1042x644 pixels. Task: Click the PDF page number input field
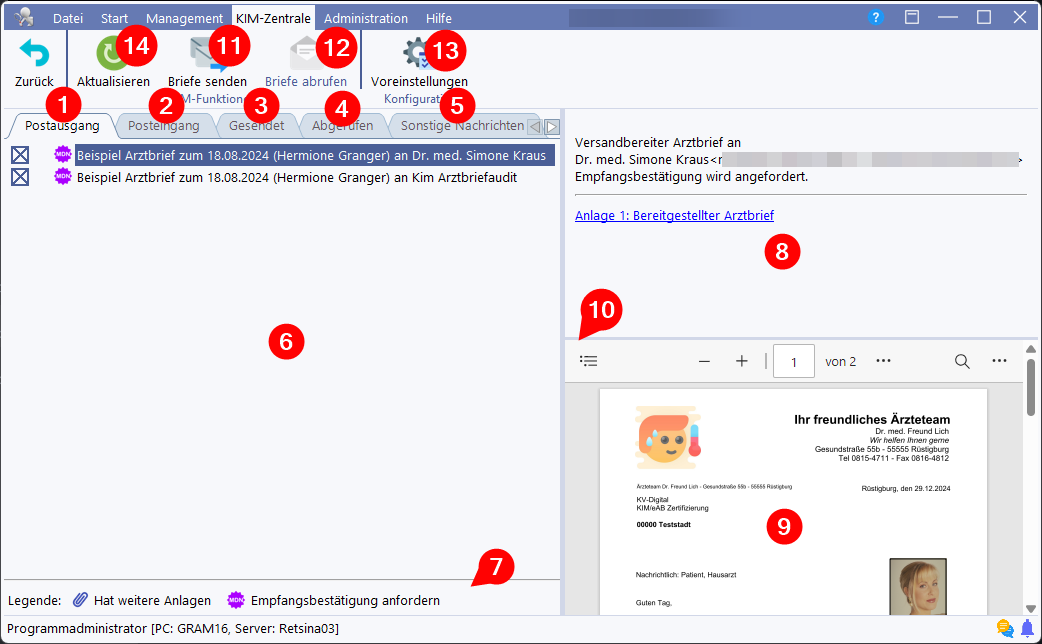(793, 361)
